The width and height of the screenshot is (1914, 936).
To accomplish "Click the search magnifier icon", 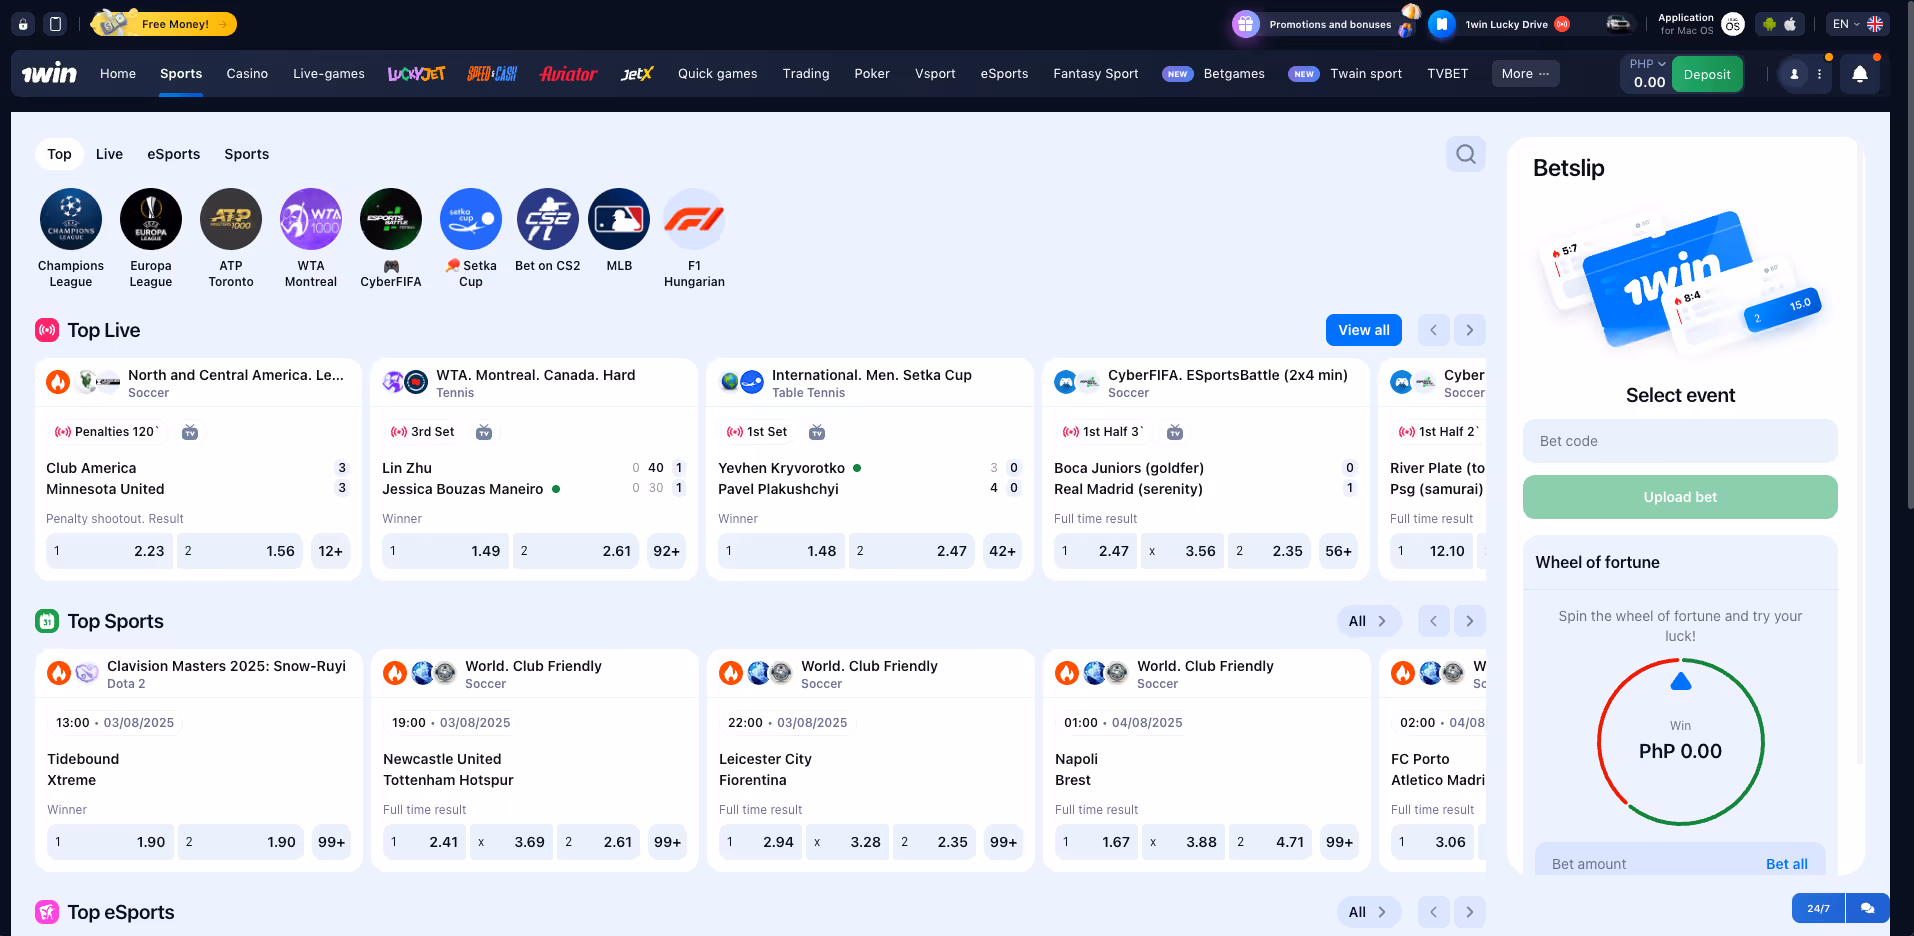I will tap(1466, 154).
